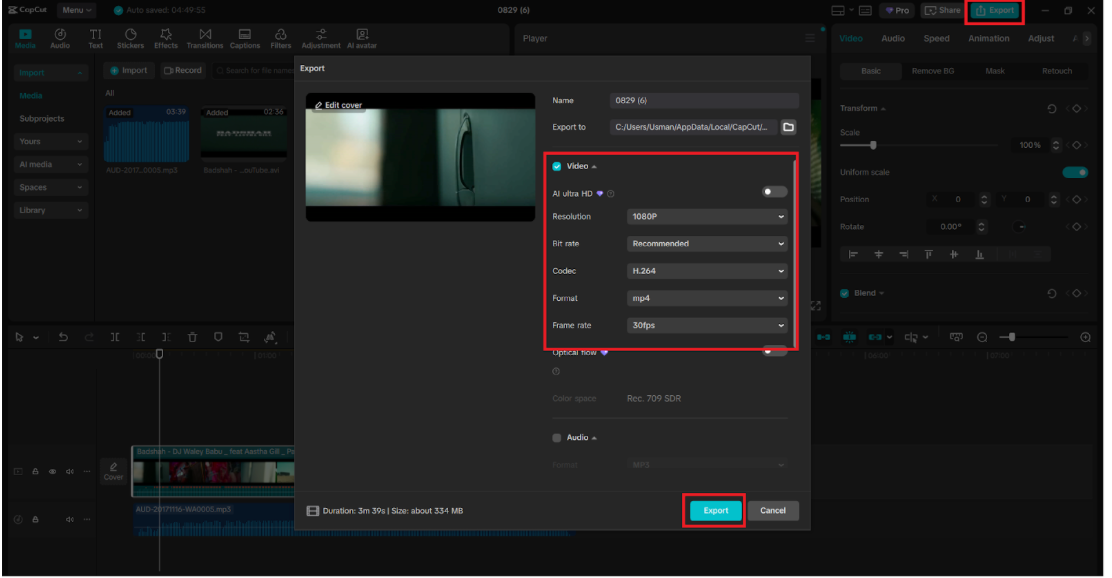Open the Frame rate dropdown showing 30fps
1112x578 pixels.
708,325
